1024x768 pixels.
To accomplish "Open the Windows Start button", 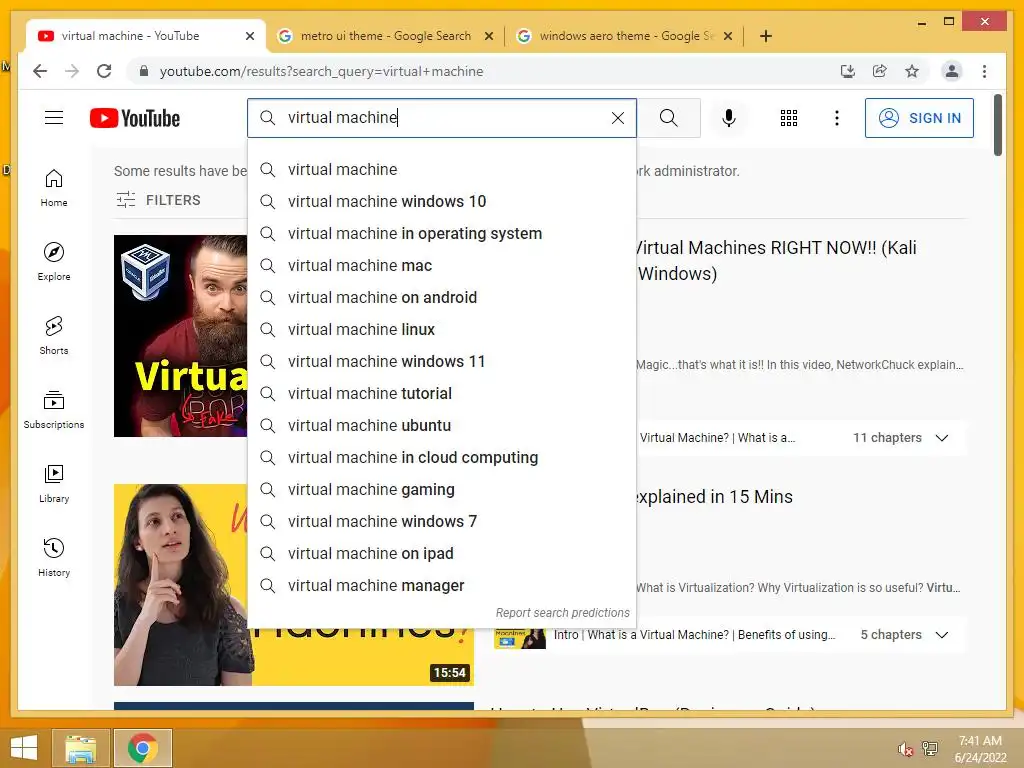I will pyautogui.click(x=24, y=748).
